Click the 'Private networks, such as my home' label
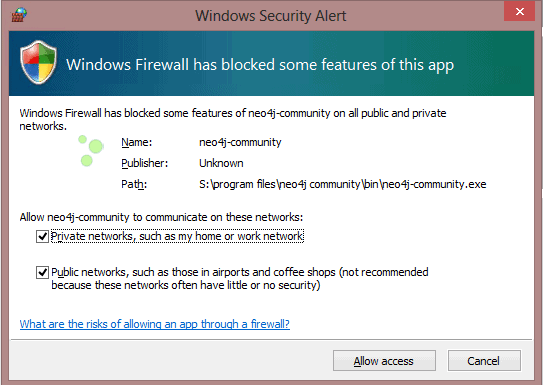 click(x=177, y=236)
